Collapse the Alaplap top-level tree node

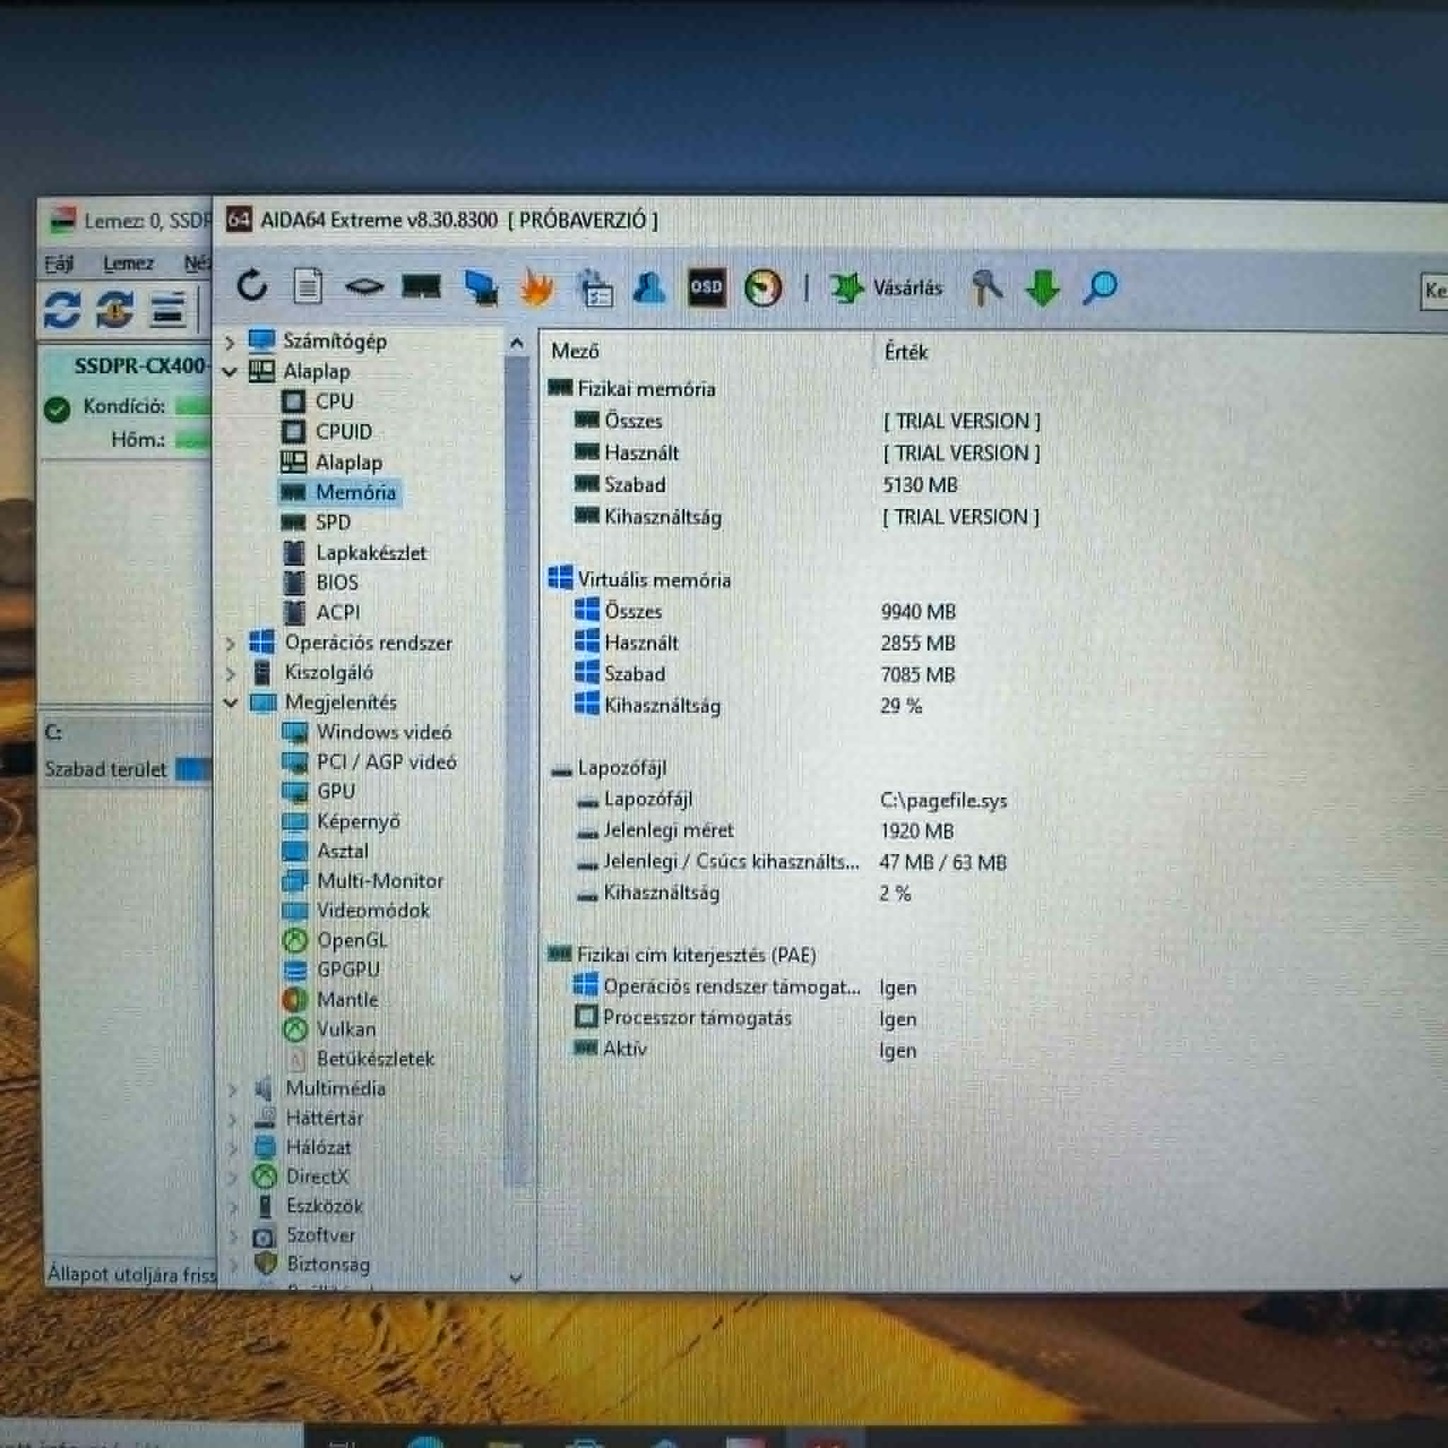click(x=230, y=372)
